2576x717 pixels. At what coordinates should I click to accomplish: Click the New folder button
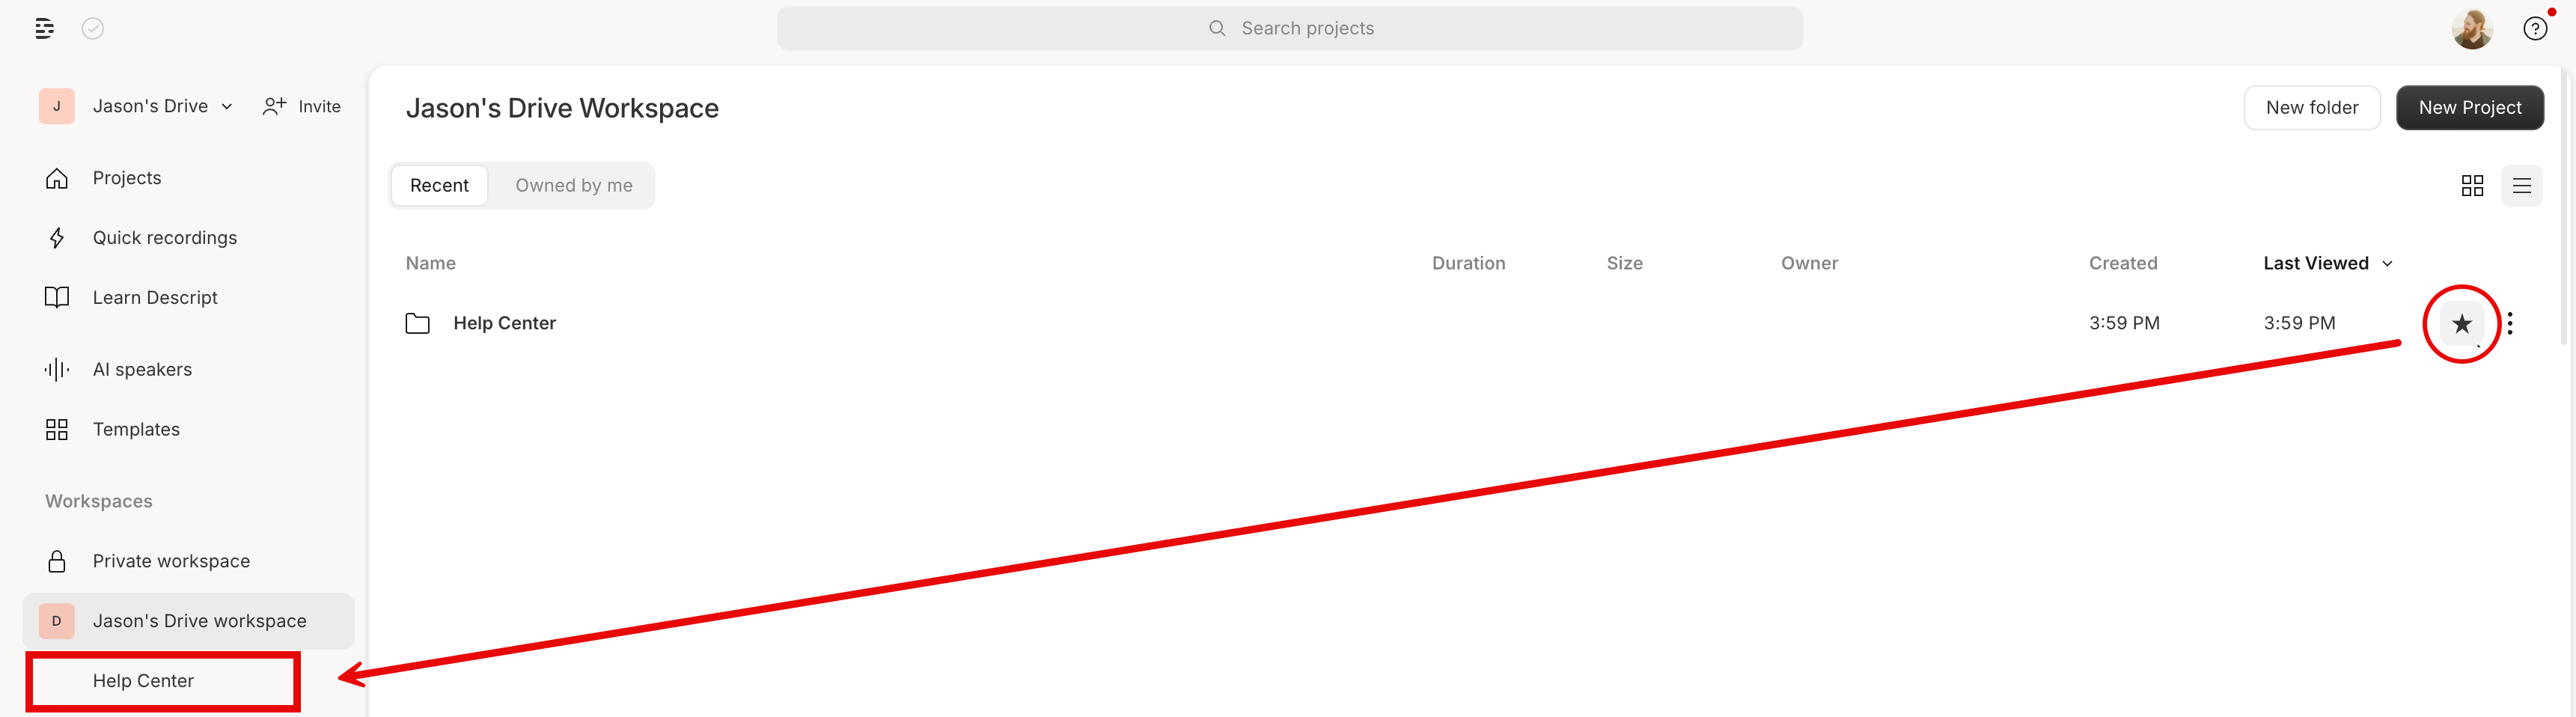pos(2312,108)
